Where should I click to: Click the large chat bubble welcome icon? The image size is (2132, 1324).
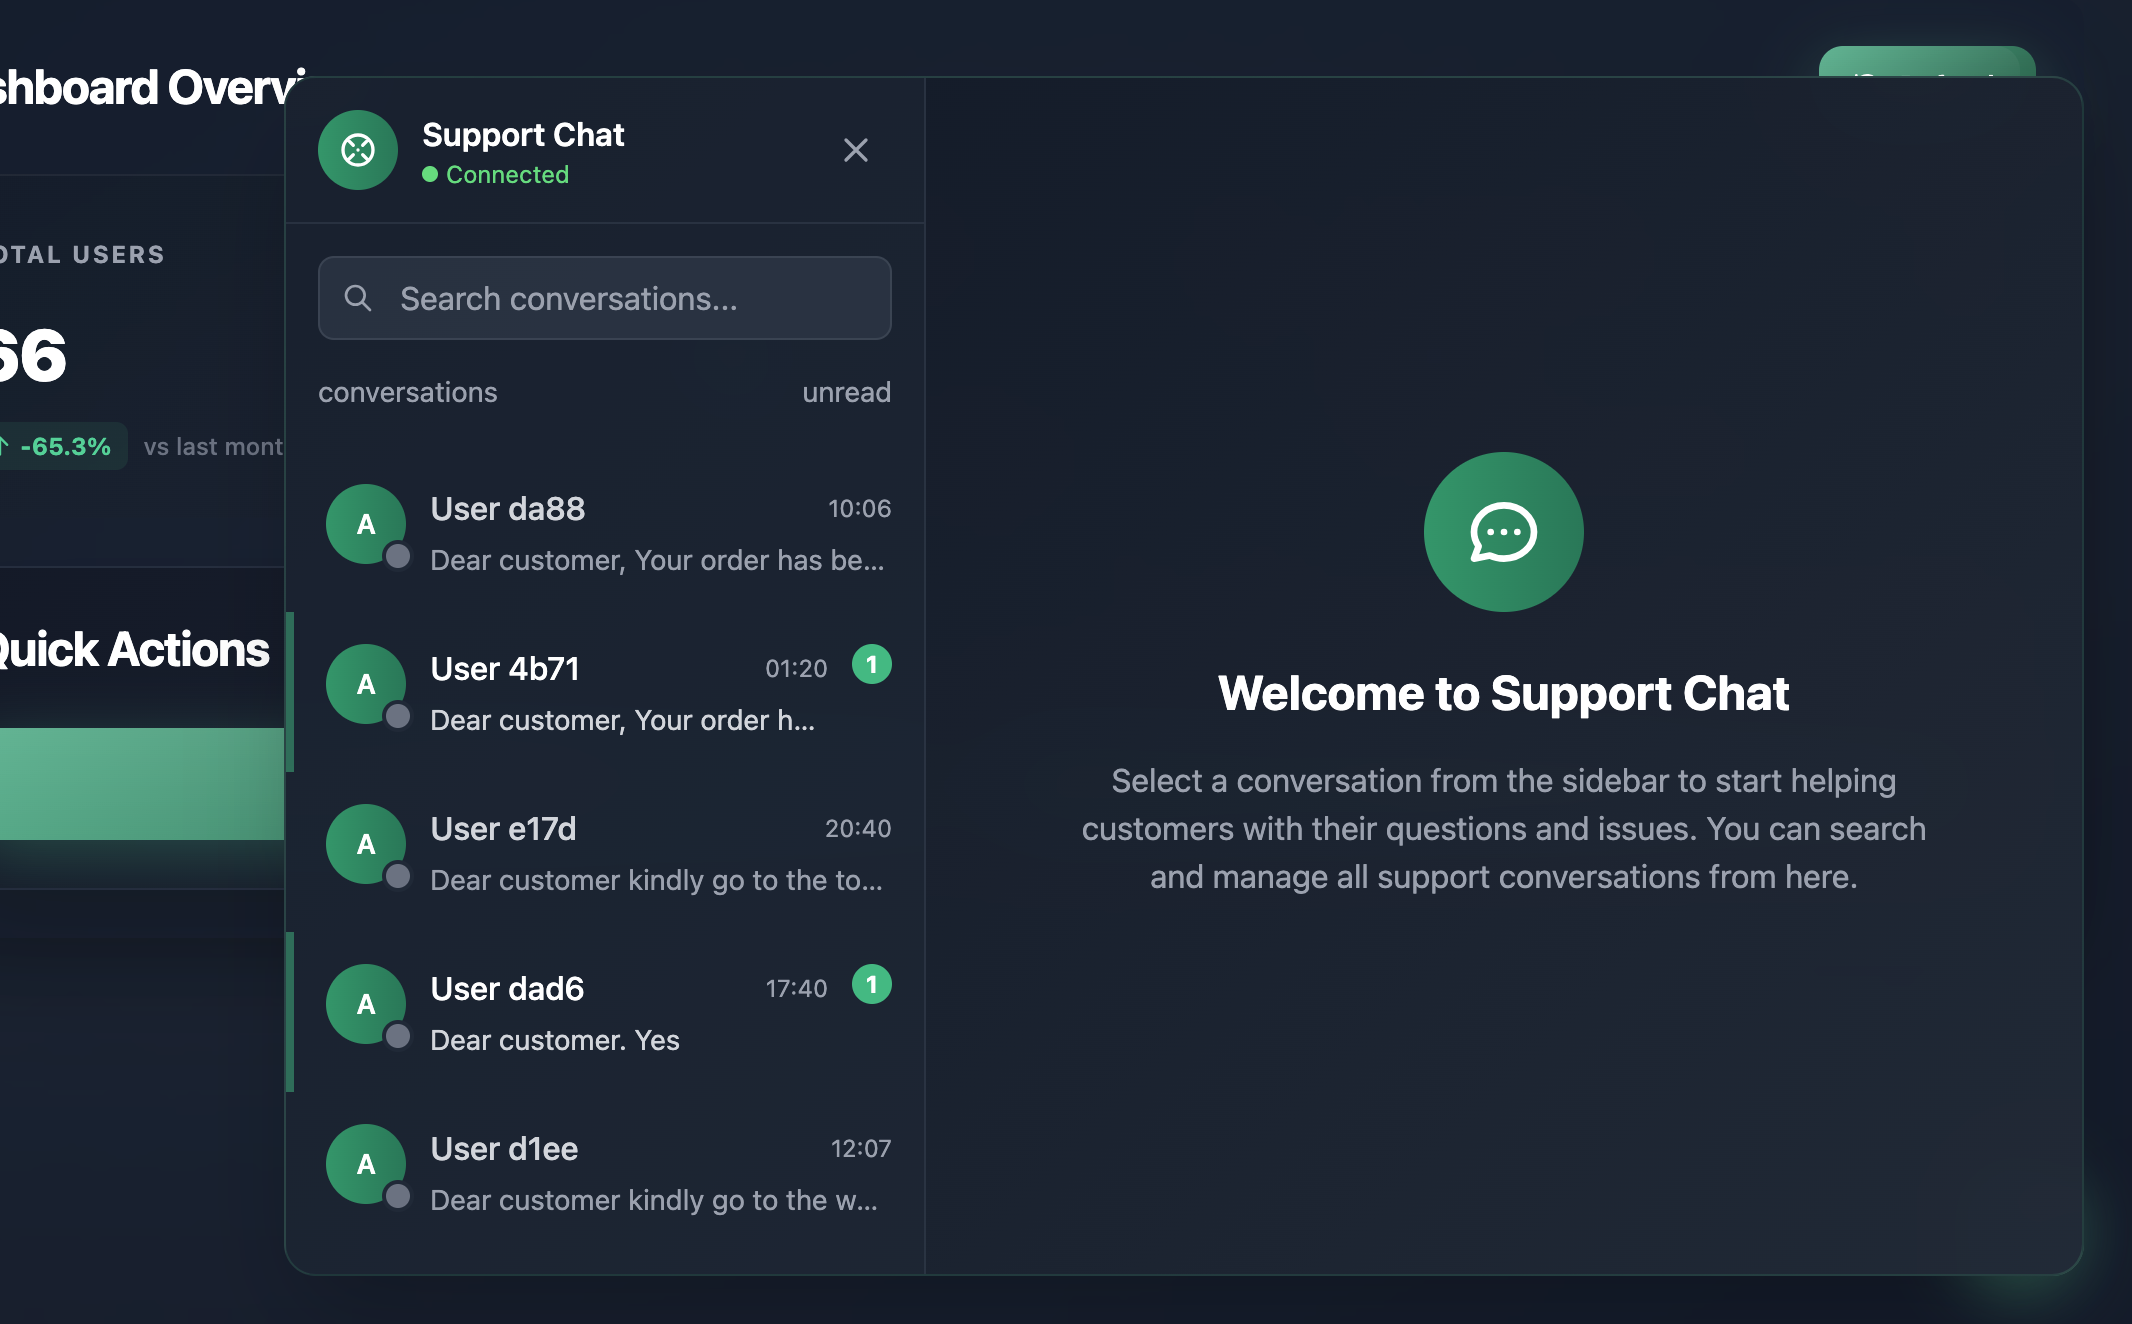1503,532
